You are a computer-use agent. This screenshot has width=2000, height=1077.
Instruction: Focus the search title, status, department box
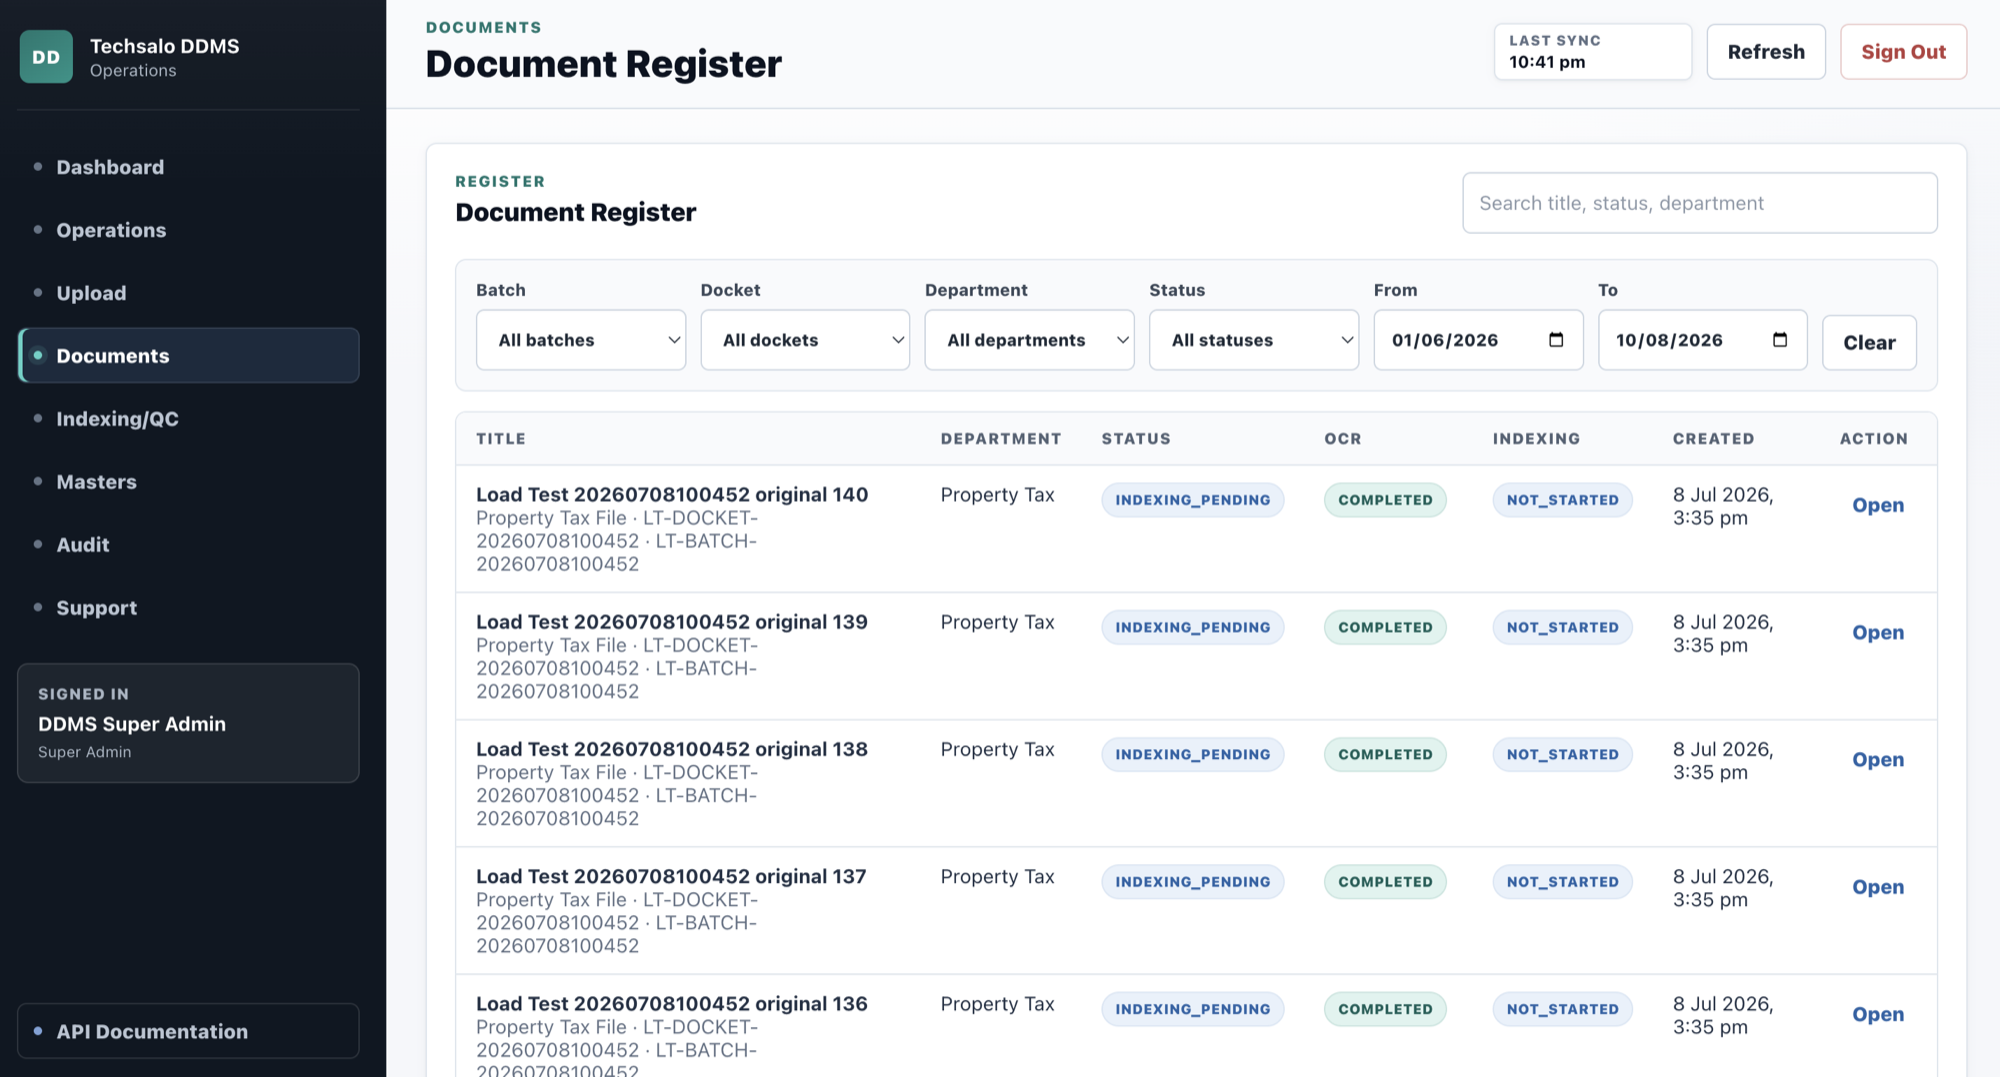[x=1699, y=203]
